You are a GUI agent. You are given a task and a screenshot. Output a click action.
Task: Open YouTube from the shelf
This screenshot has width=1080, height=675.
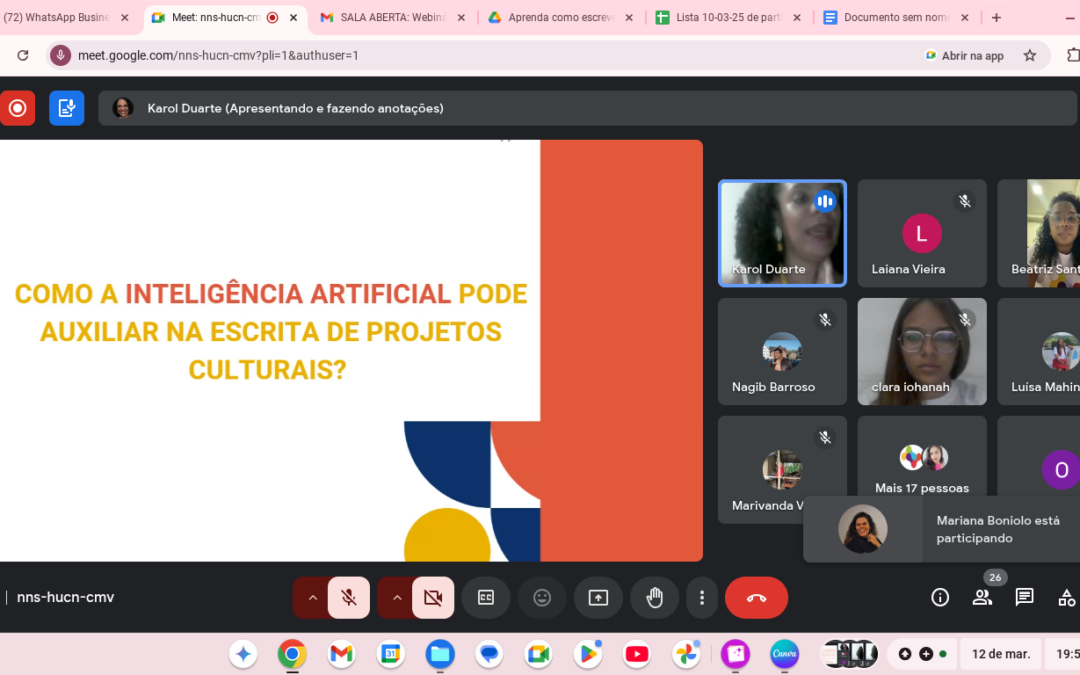click(637, 654)
